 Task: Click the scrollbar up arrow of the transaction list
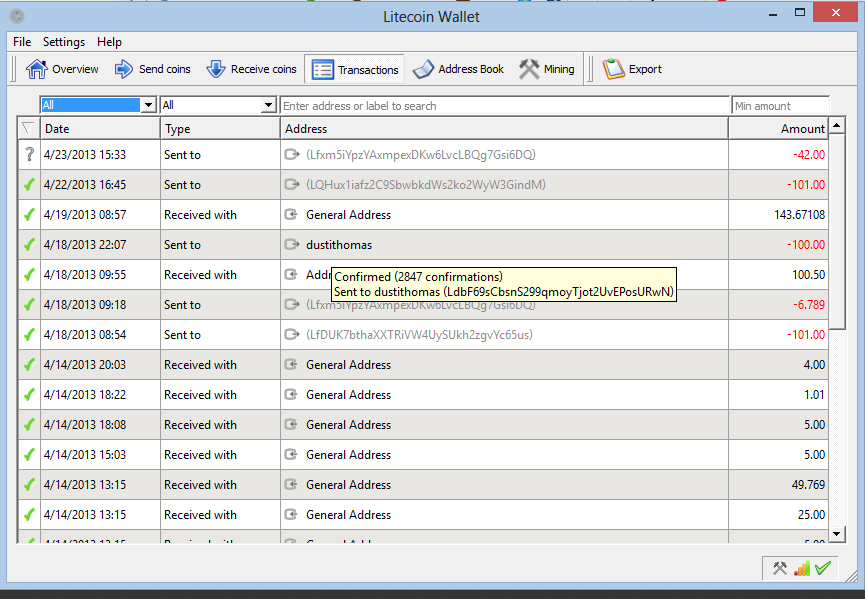(837, 126)
